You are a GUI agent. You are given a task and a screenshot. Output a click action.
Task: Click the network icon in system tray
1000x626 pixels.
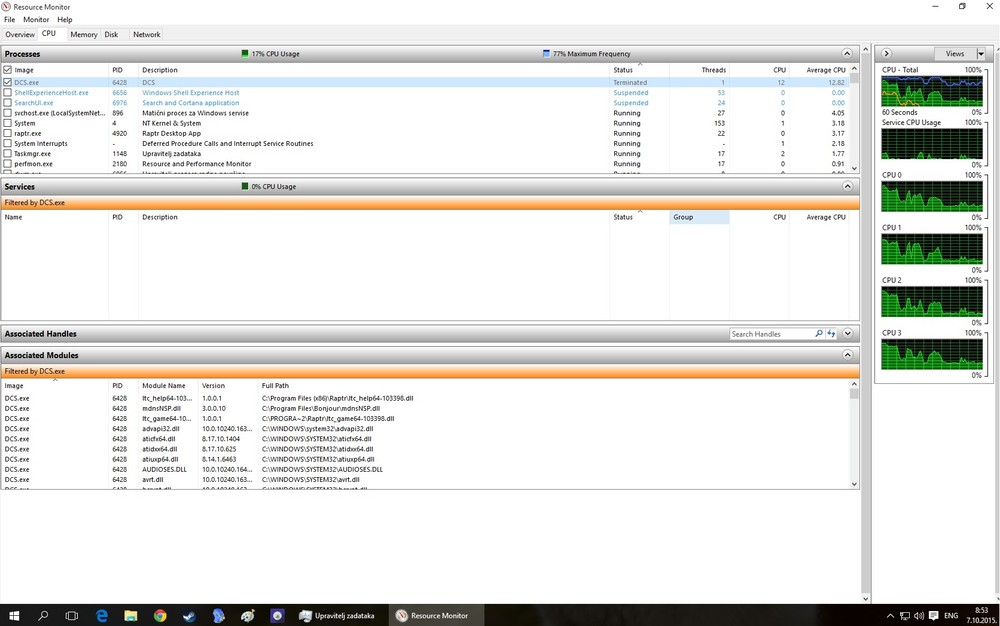904,616
